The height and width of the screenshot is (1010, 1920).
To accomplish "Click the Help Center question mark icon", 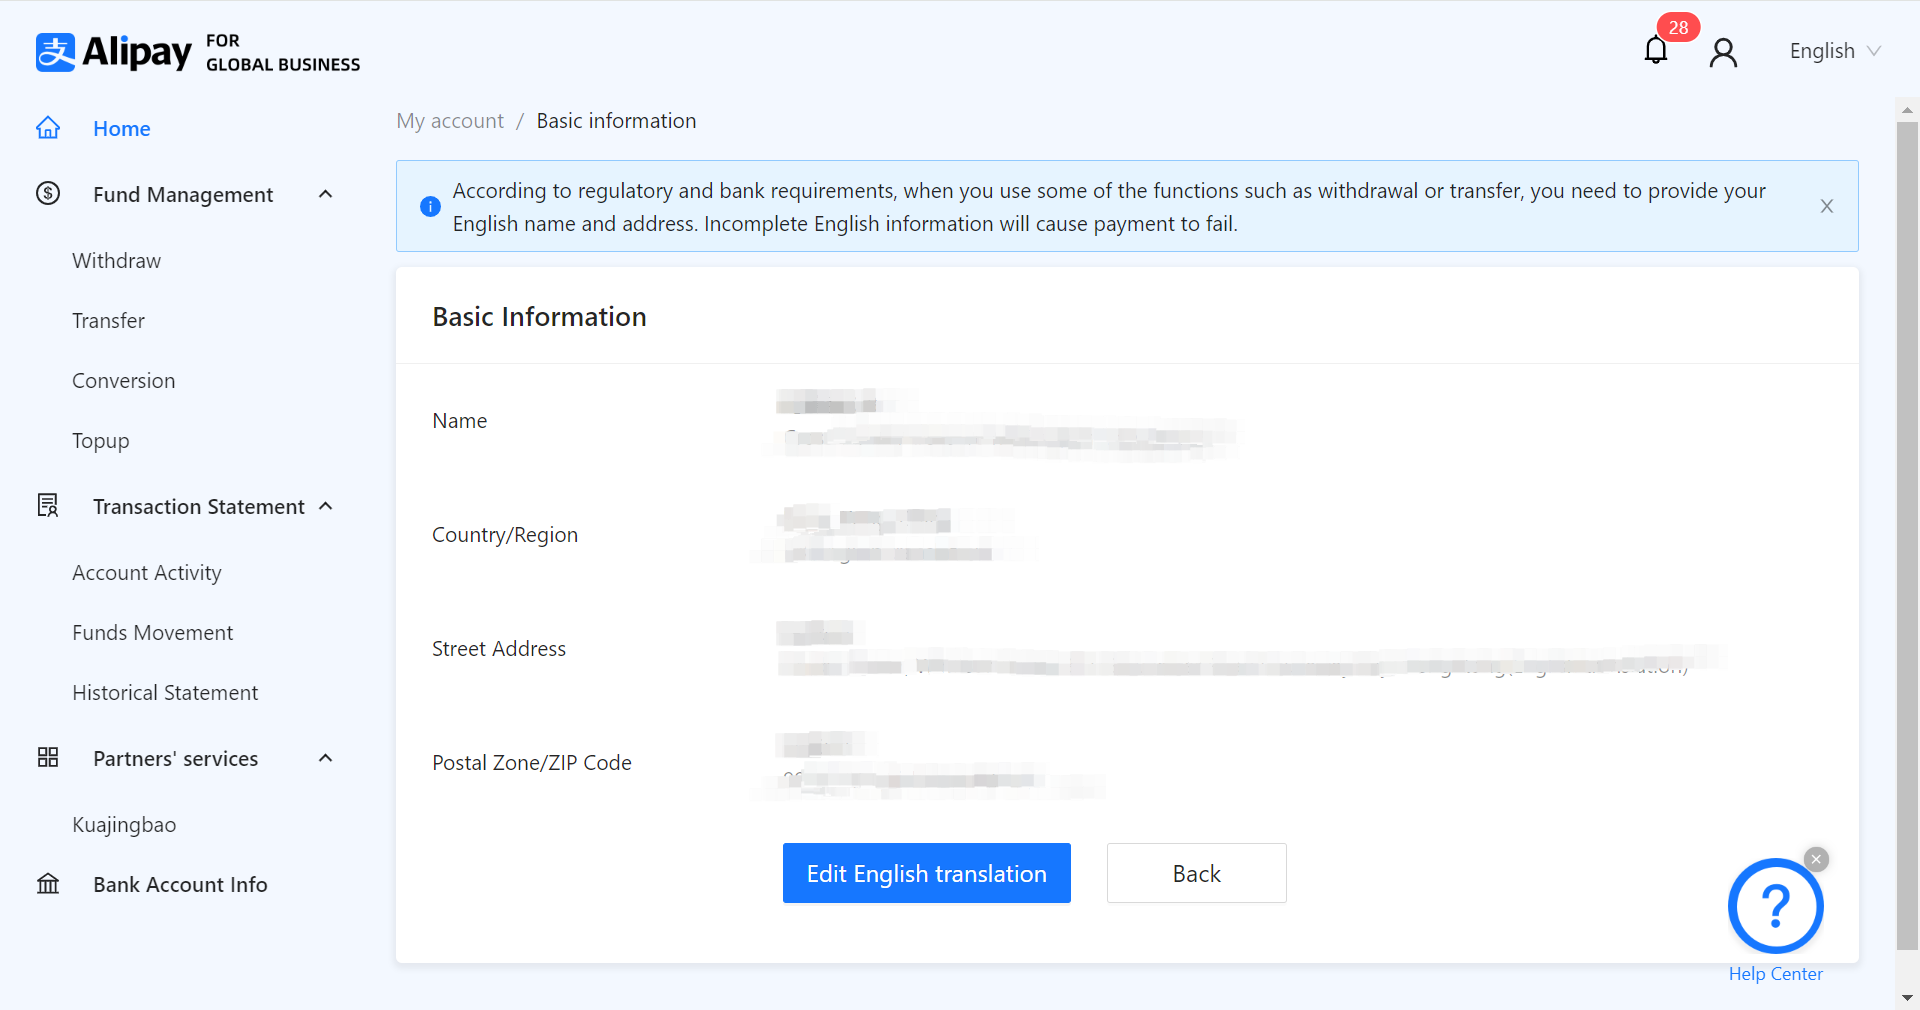I will point(1775,906).
